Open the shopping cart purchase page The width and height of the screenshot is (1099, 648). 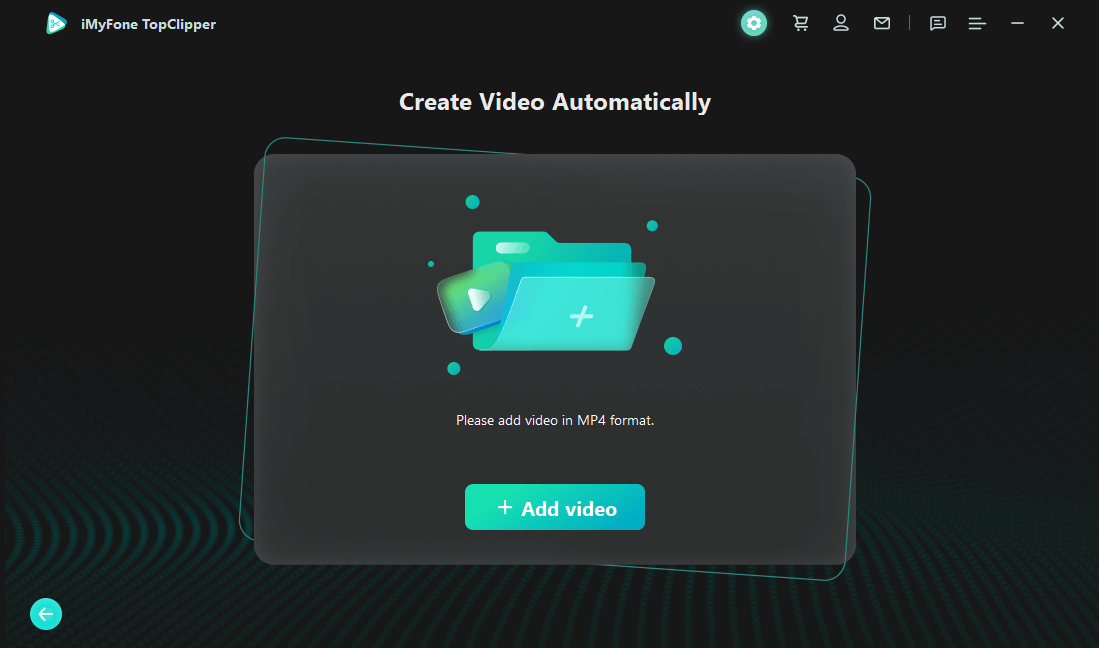[800, 23]
